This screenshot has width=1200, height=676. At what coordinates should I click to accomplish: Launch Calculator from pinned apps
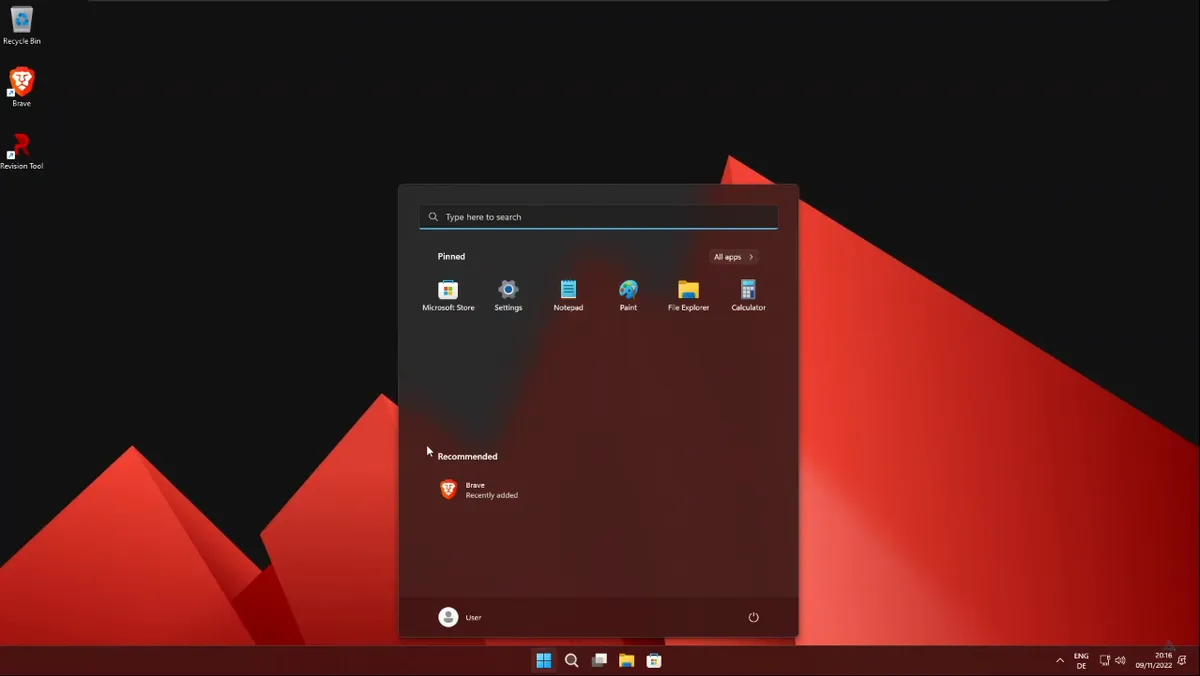click(748, 296)
